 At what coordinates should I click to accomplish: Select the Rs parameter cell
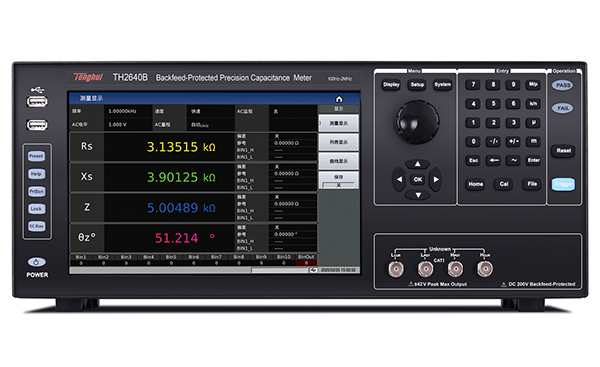click(86, 147)
